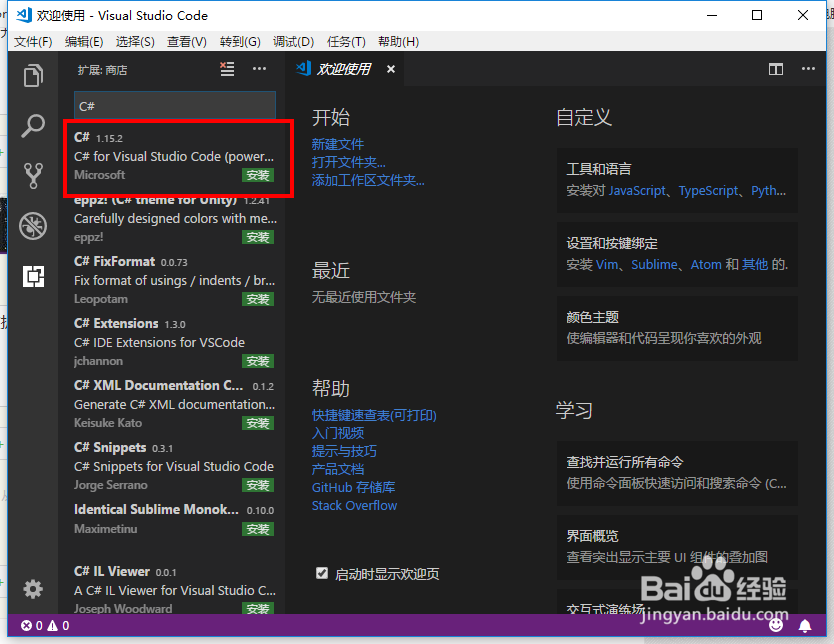The height and width of the screenshot is (644, 834).
Task: Open the Stack Overflow link
Action: (354, 505)
